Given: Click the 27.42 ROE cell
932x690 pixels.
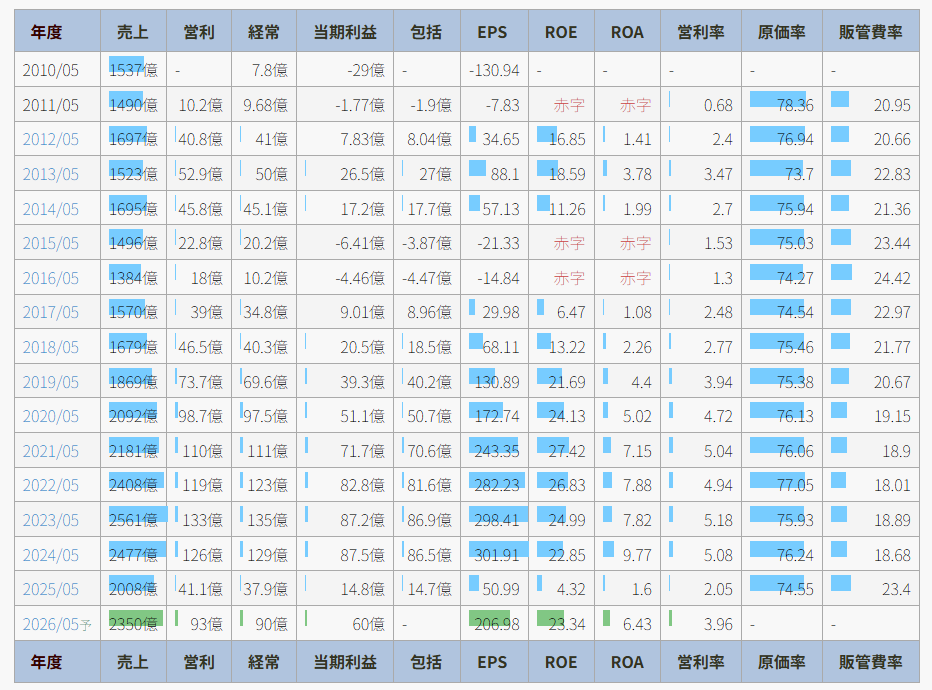Looking at the screenshot, I should point(561,451).
